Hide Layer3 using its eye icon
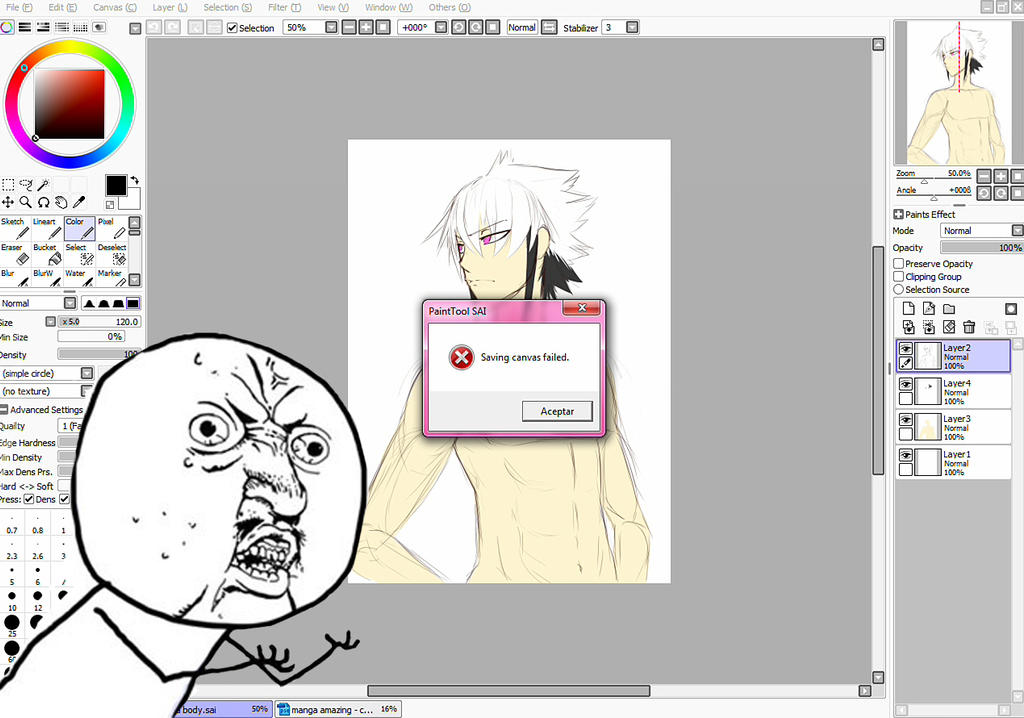This screenshot has height=718, width=1024. [906, 419]
